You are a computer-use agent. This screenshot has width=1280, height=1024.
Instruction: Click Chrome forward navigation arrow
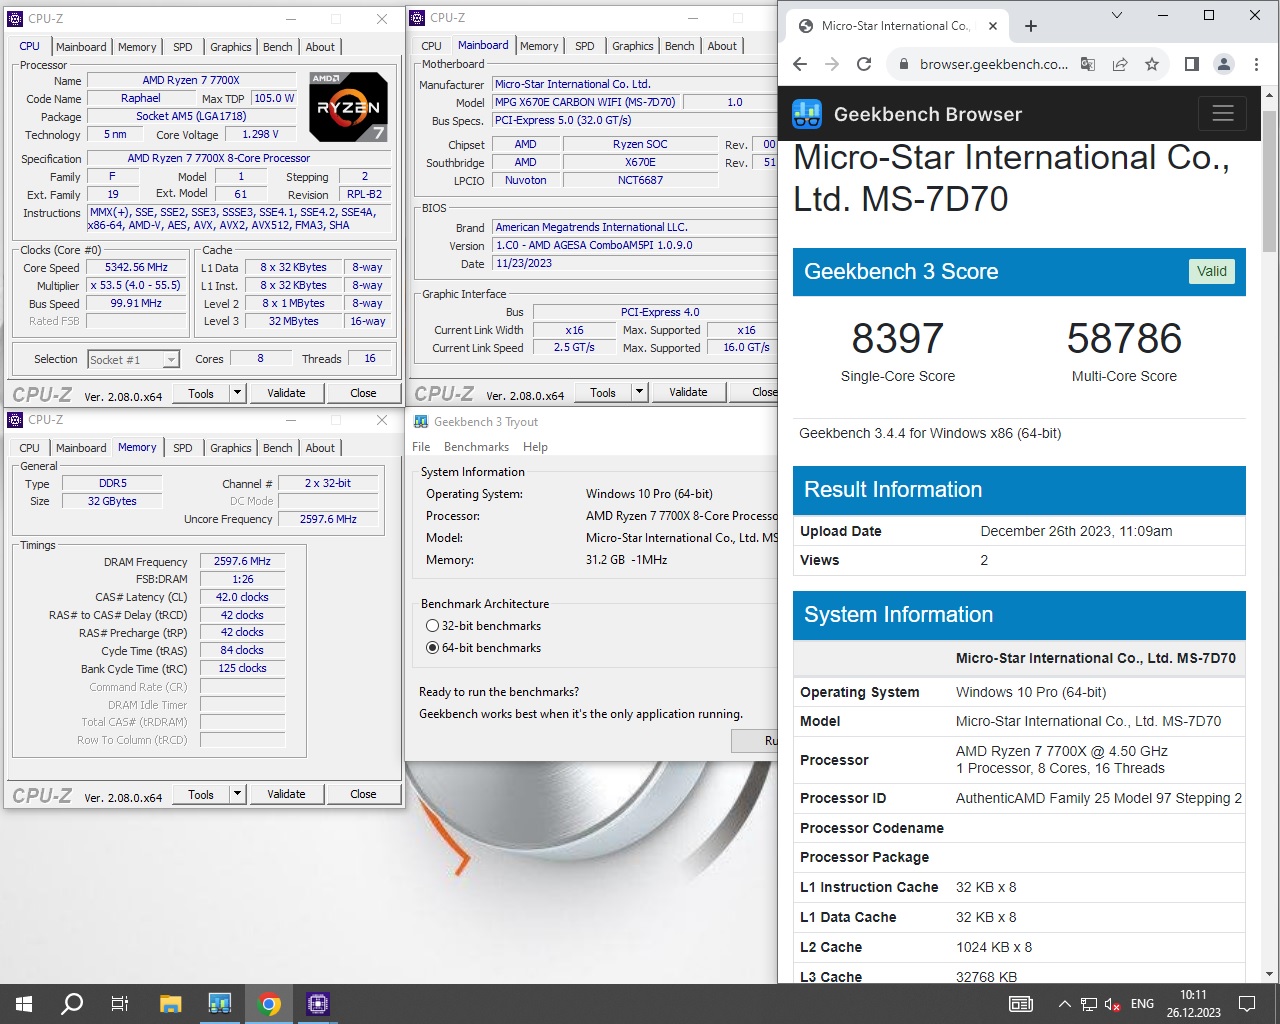pos(832,64)
